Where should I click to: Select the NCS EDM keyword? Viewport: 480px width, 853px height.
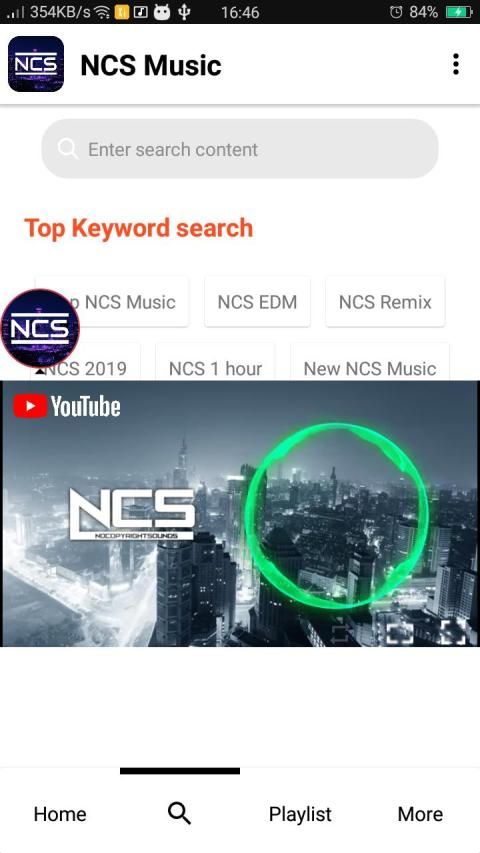pyautogui.click(x=257, y=302)
